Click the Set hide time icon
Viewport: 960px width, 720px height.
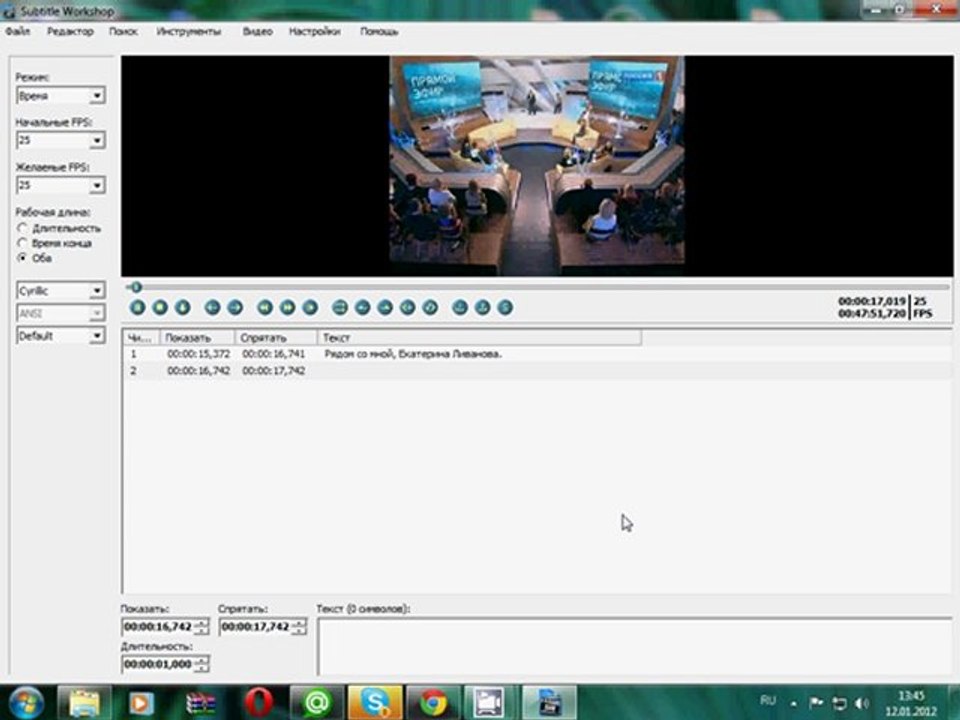(385, 307)
